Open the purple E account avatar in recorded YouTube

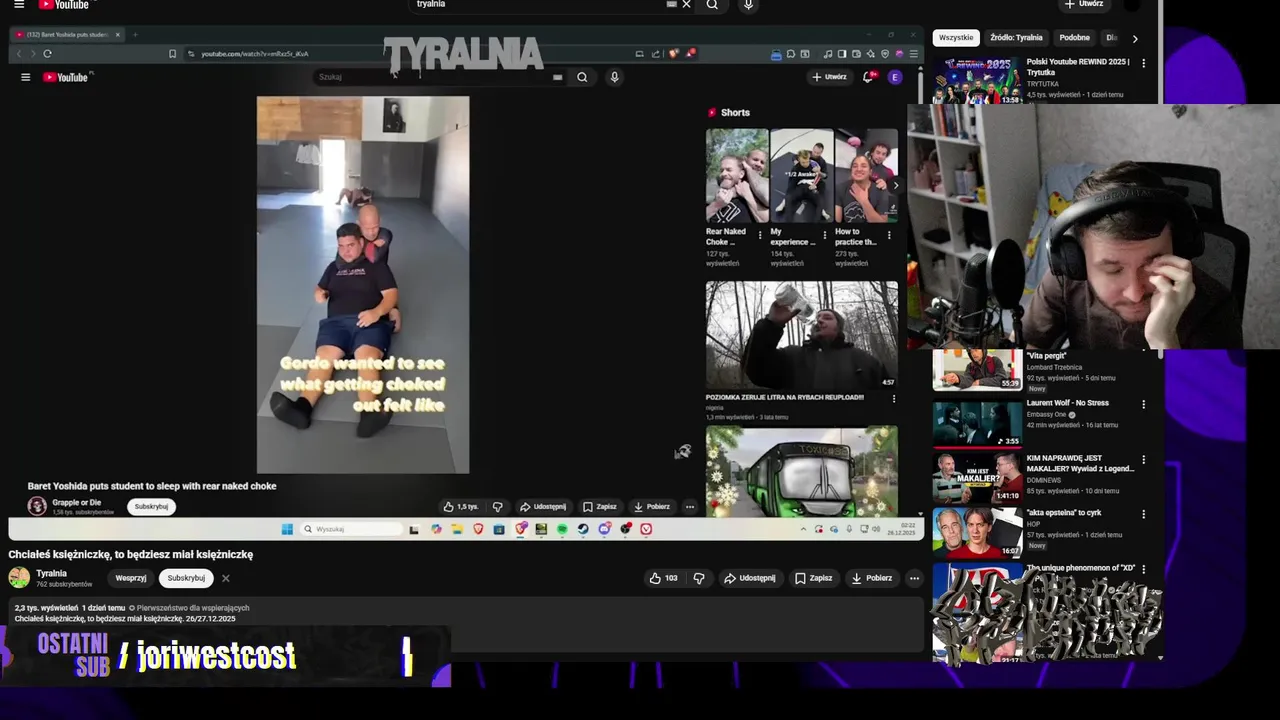[x=895, y=77]
